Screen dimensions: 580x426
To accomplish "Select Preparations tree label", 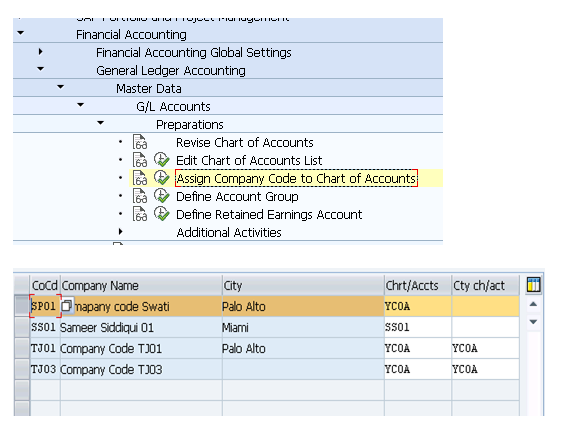I will click(x=190, y=125).
